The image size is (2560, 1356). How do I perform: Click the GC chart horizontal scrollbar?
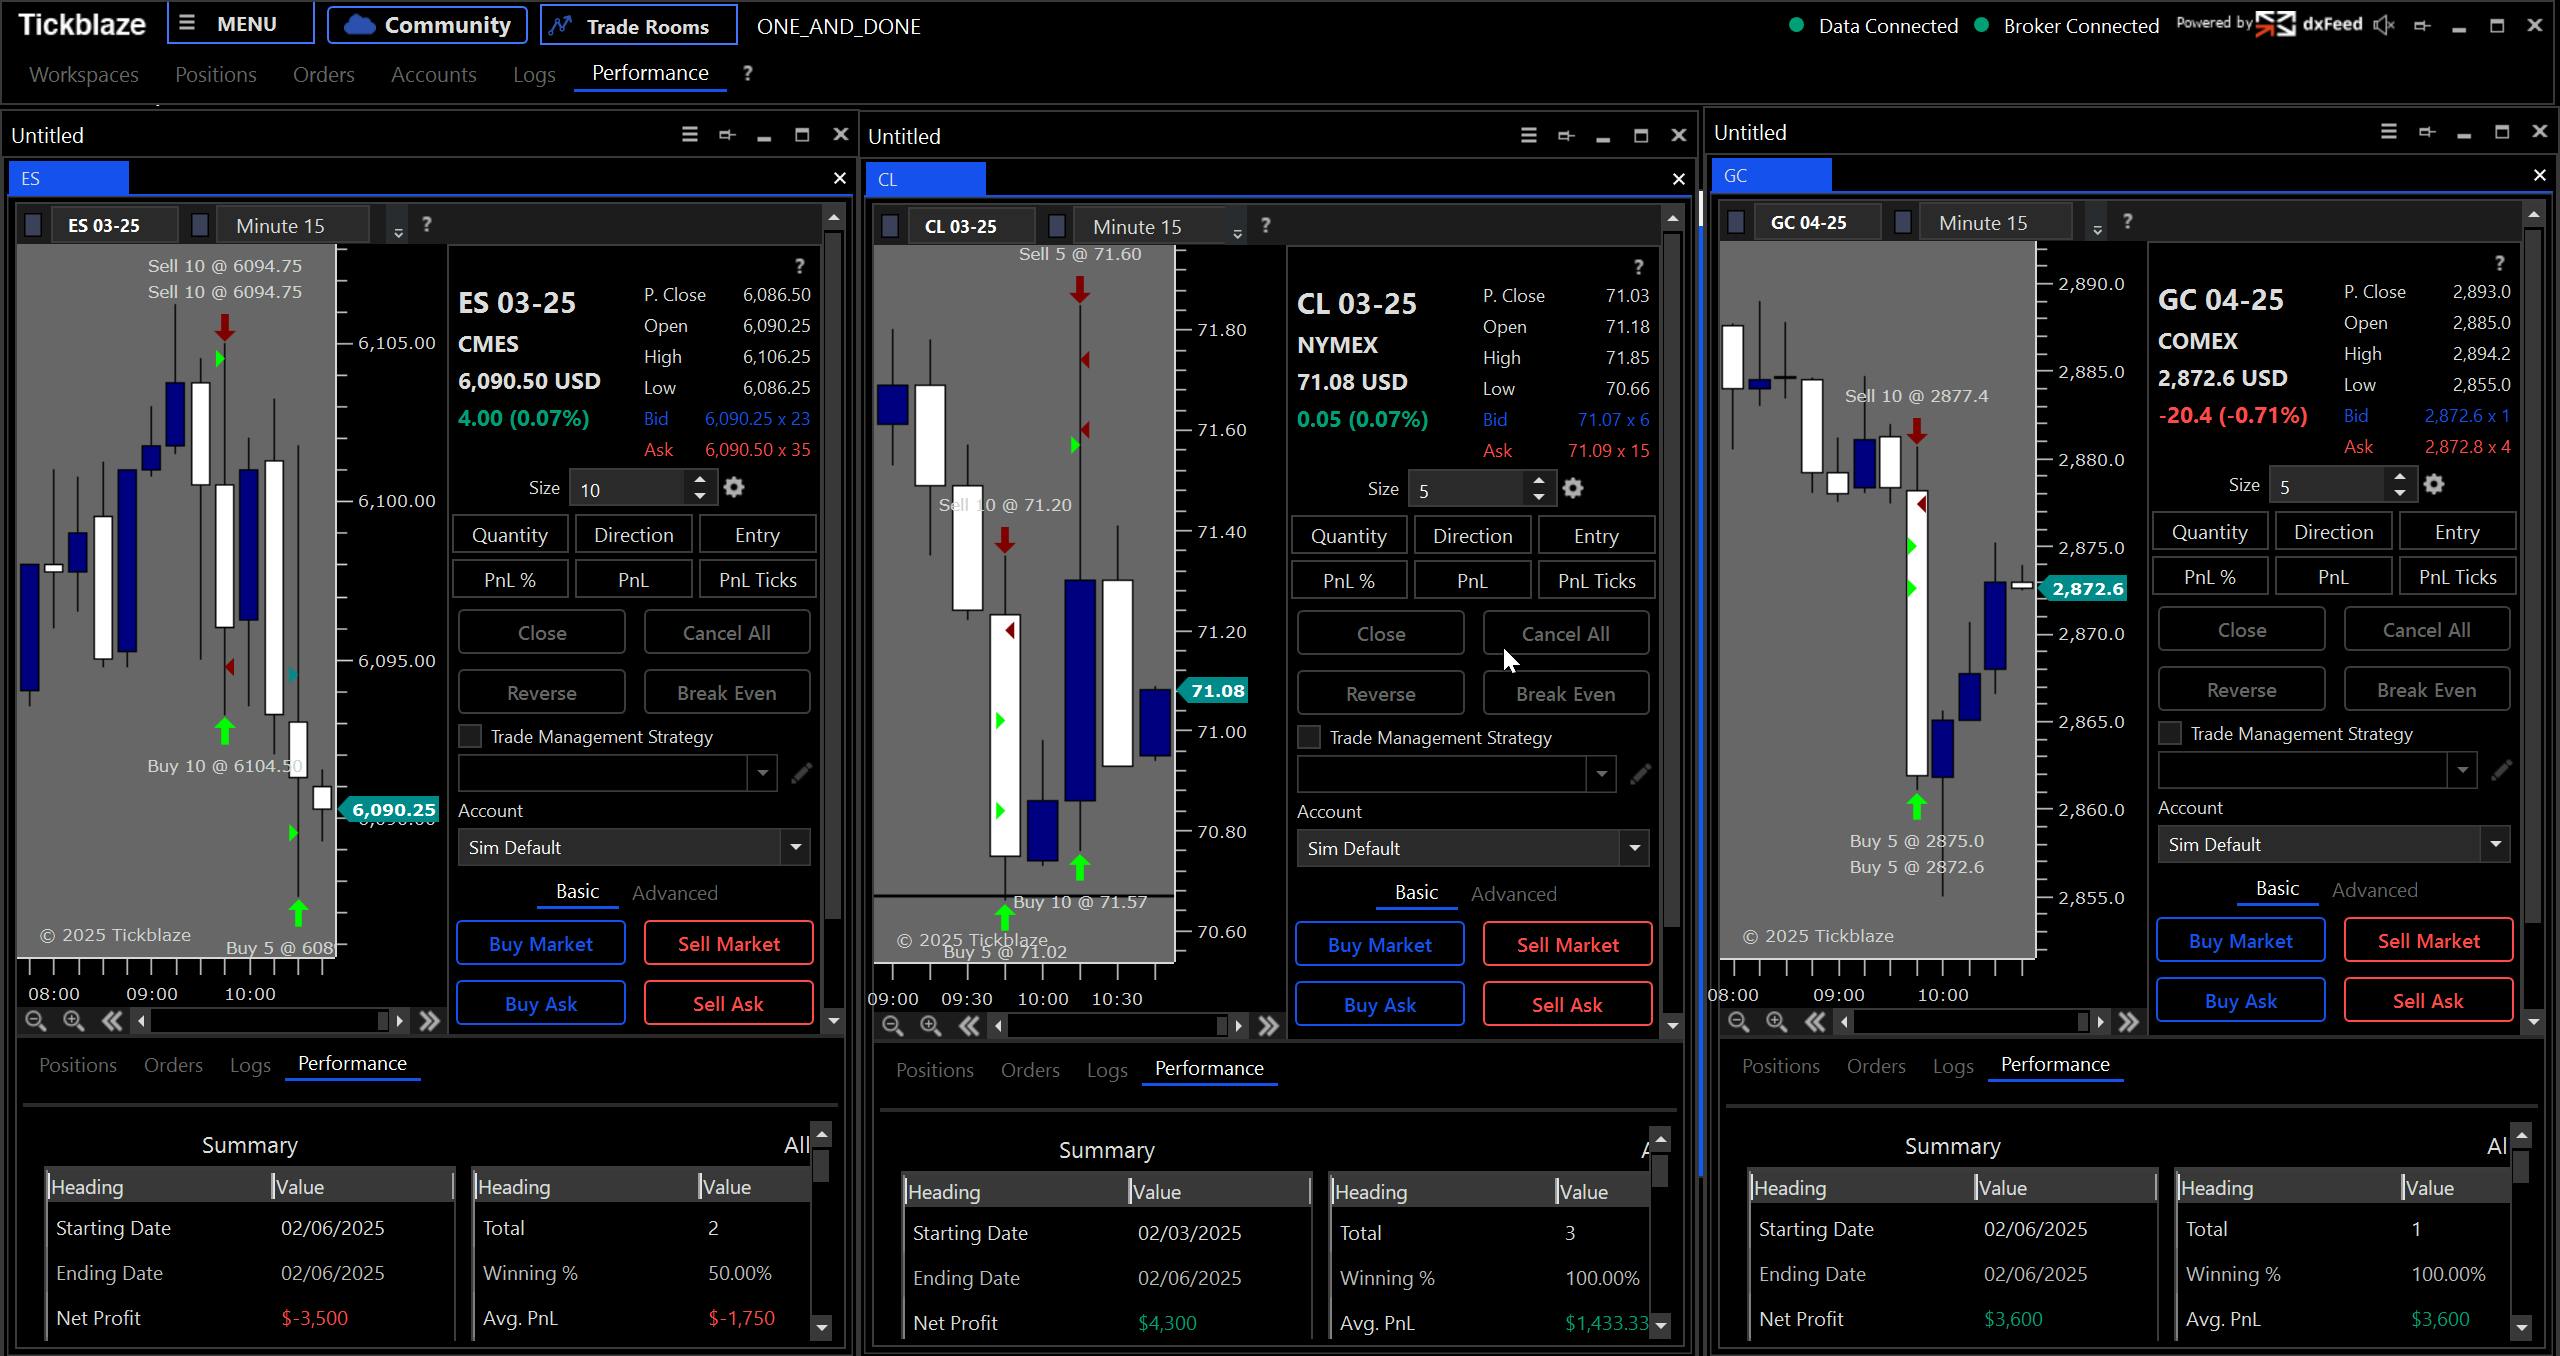pyautogui.click(x=1971, y=1022)
